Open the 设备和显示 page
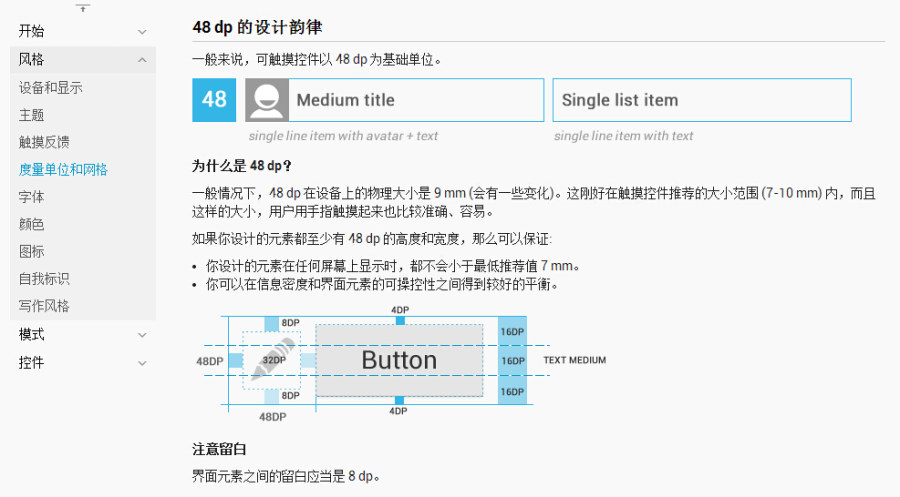The width and height of the screenshot is (900, 497). point(51,88)
